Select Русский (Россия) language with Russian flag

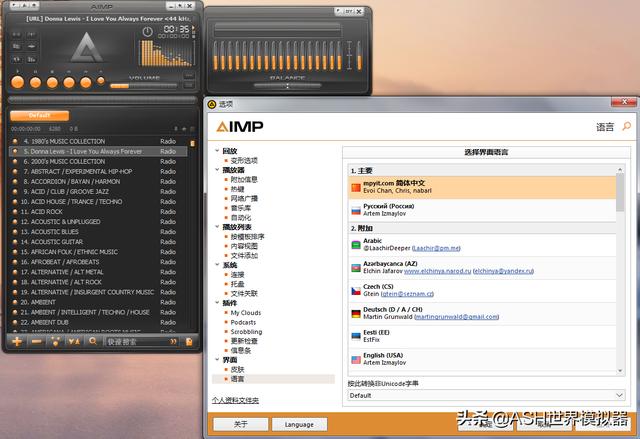(x=482, y=210)
